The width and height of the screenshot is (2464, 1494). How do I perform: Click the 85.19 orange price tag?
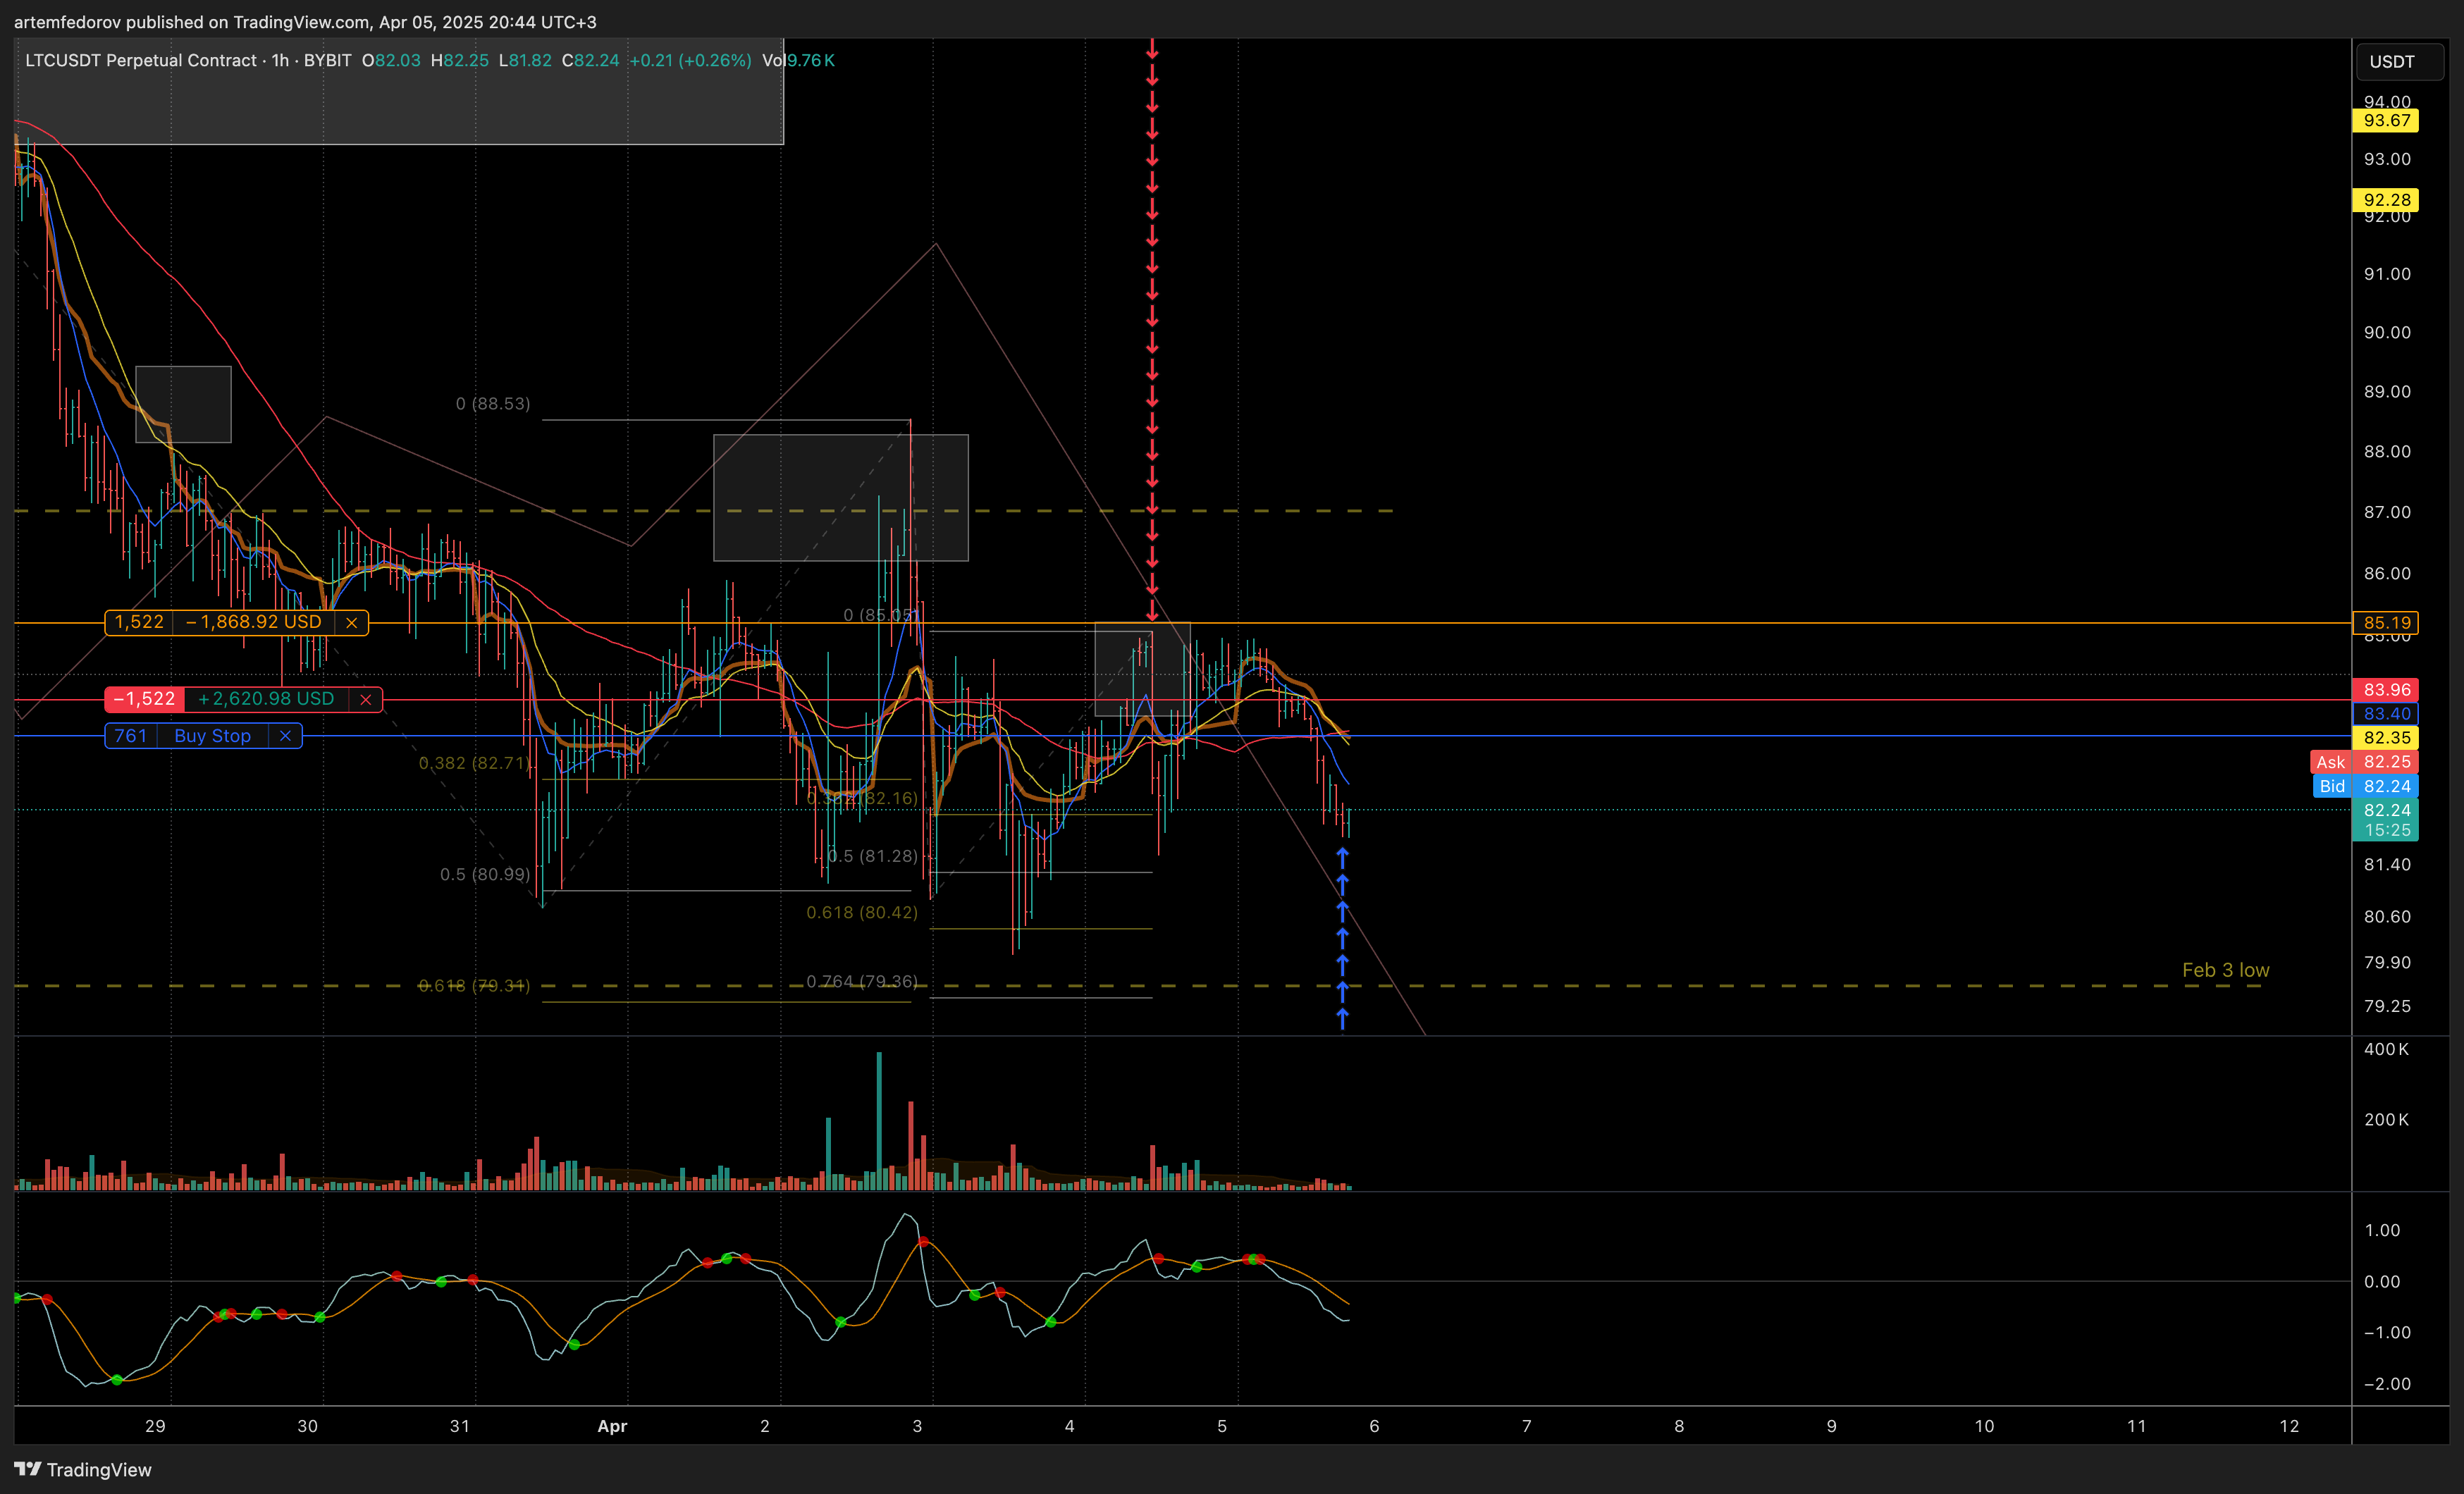(x=2385, y=623)
